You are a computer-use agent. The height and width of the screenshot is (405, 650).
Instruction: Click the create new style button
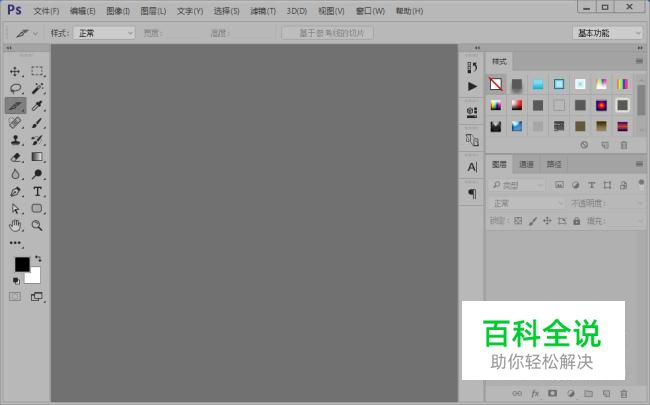click(605, 145)
